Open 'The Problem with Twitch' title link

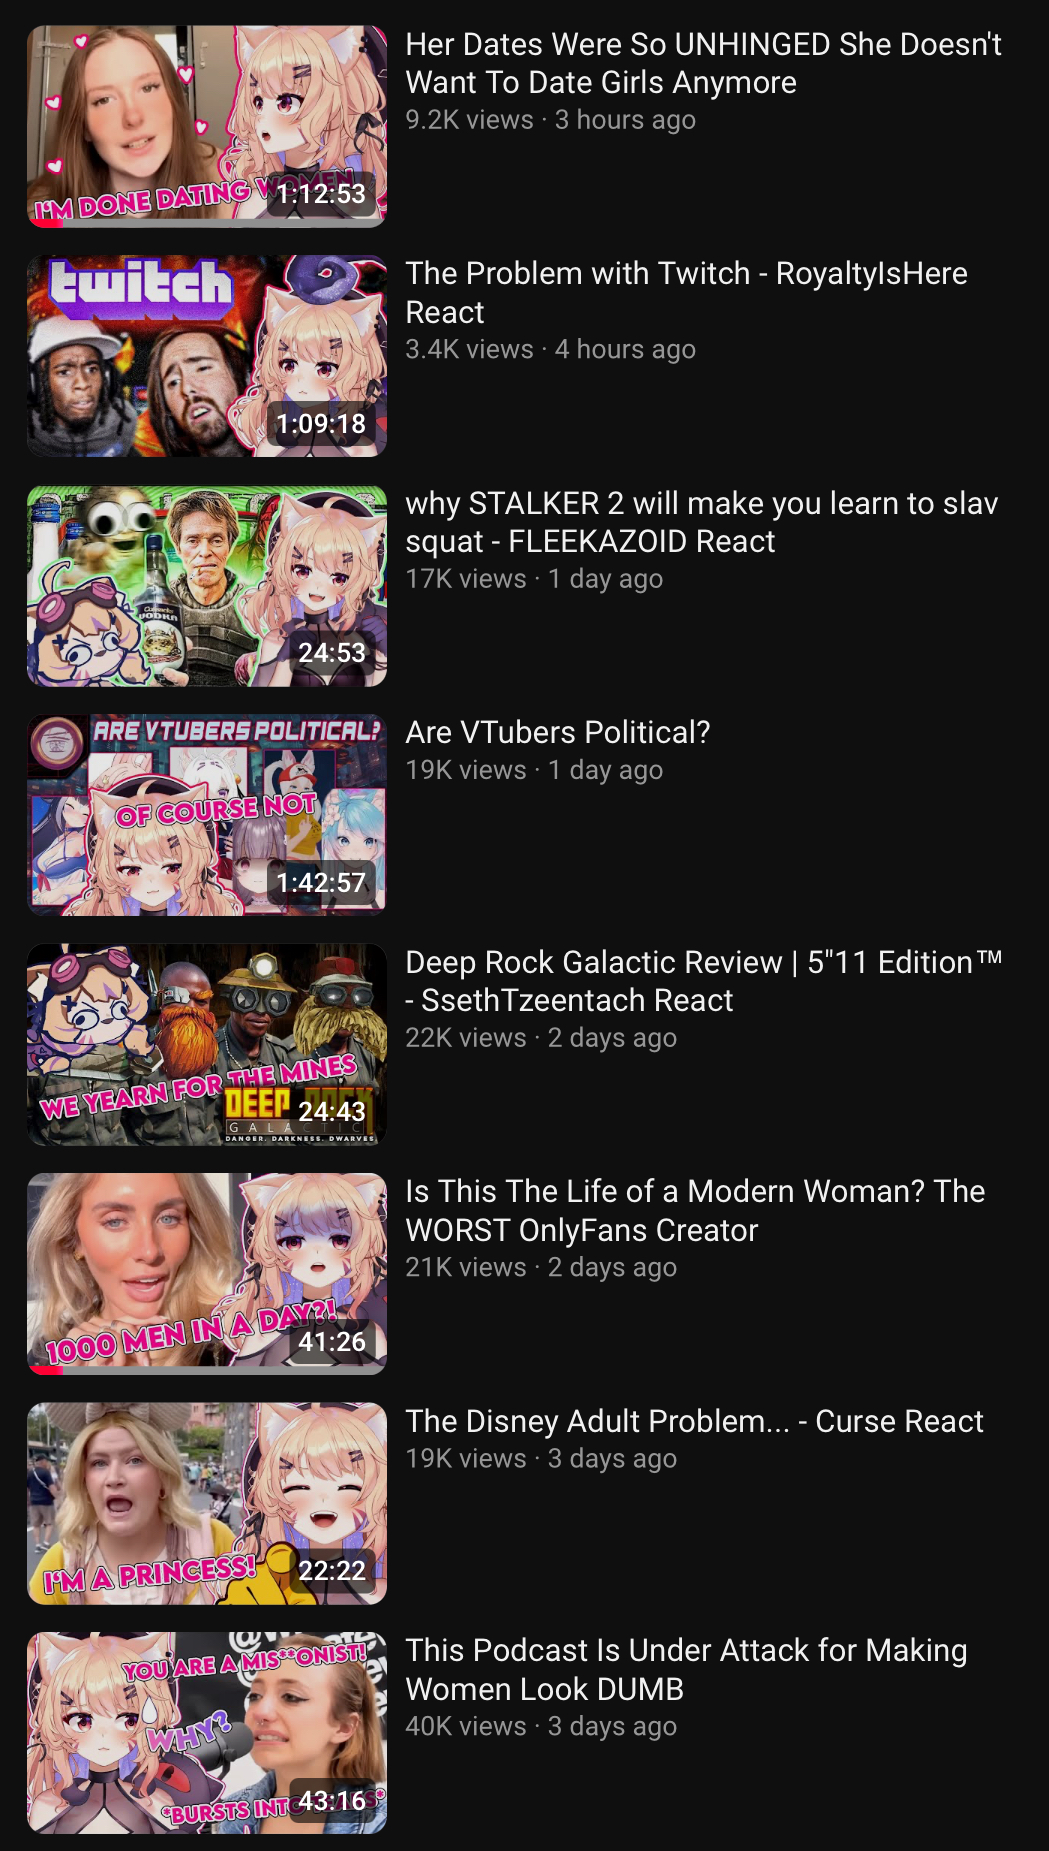pos(686,292)
